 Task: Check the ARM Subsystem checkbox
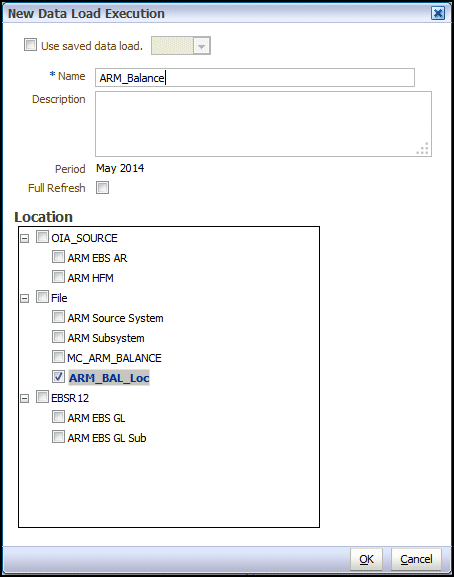coord(58,336)
